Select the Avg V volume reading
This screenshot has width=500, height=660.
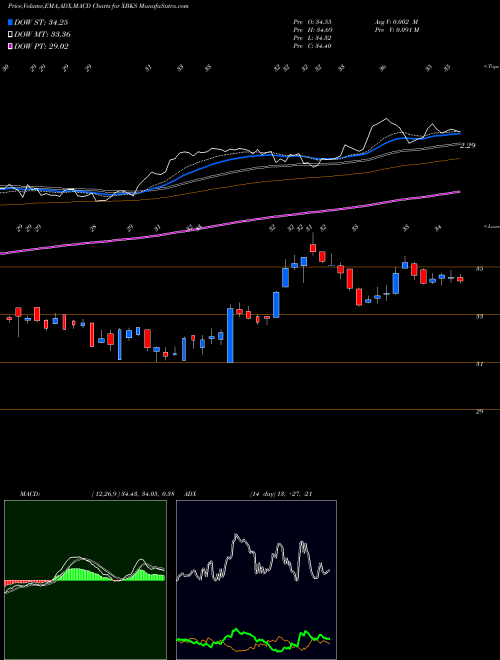(396, 22)
